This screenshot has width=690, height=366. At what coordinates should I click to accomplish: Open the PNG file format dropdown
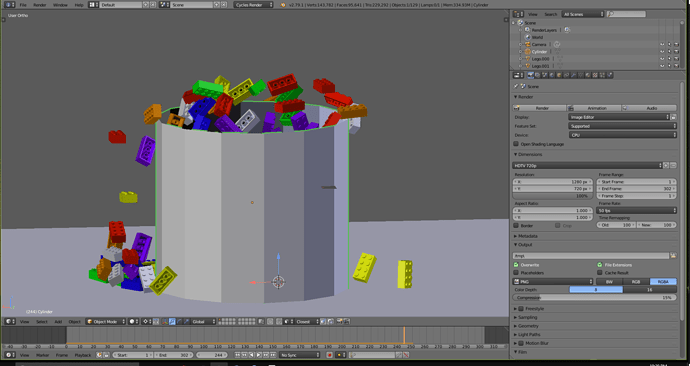coord(553,282)
